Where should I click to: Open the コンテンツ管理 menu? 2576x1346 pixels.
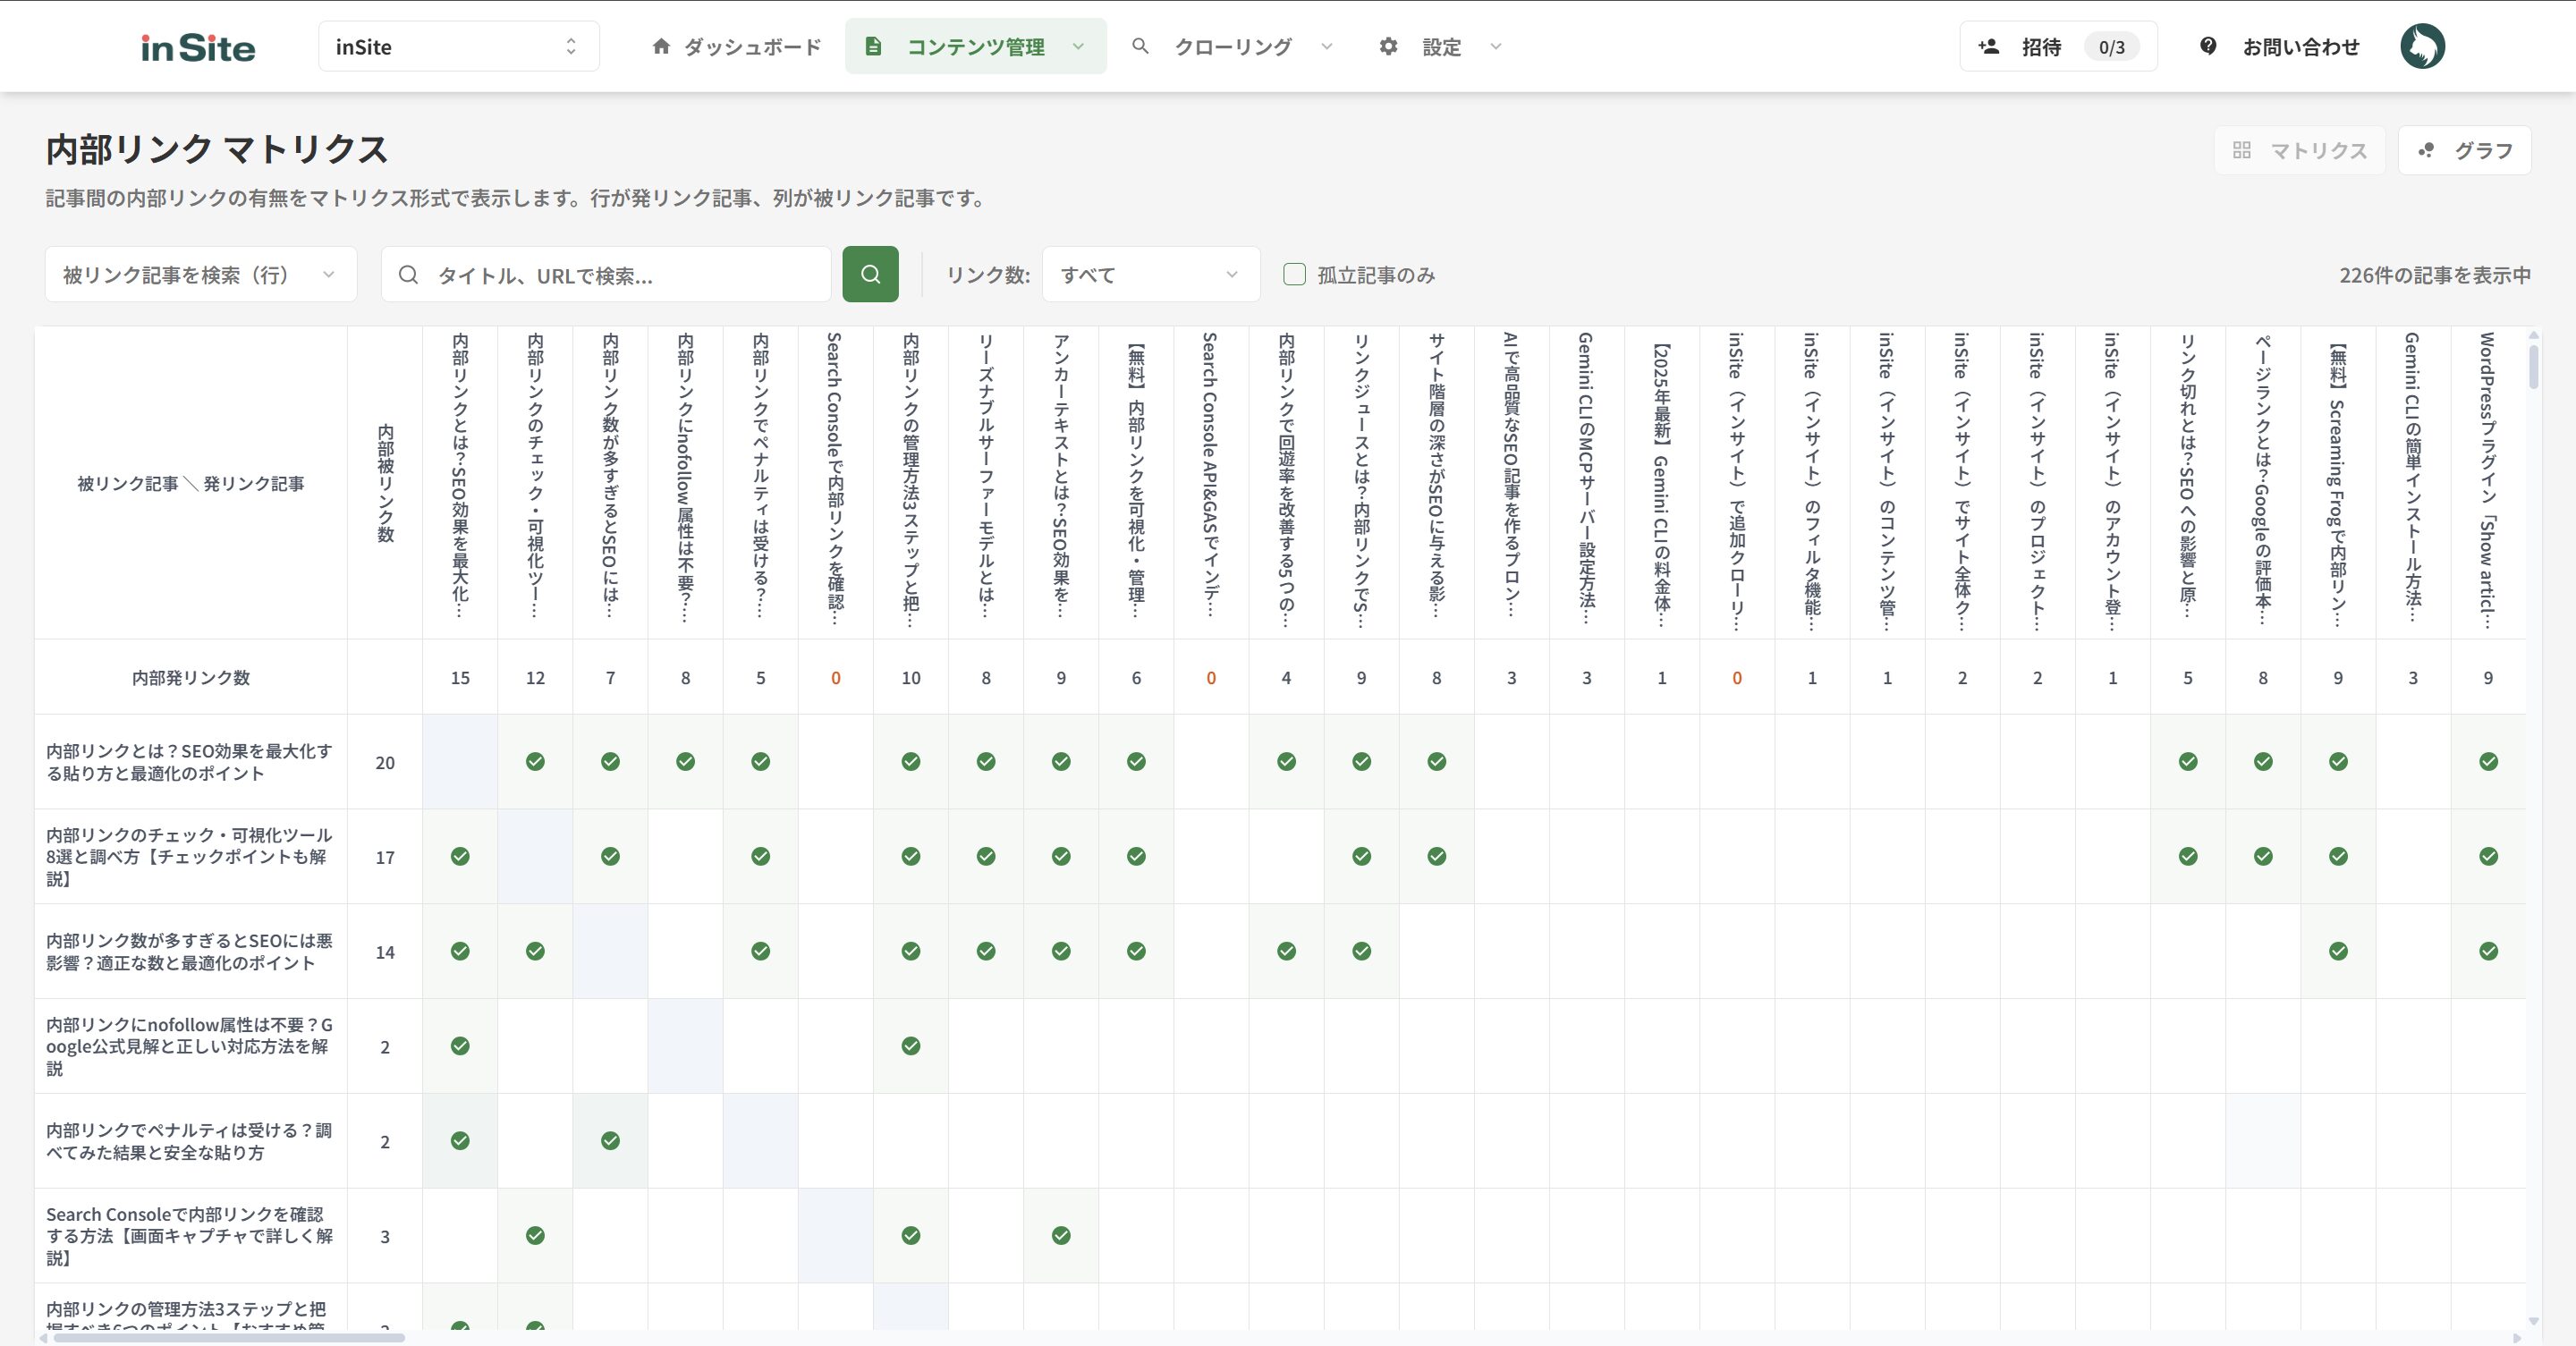(x=975, y=46)
